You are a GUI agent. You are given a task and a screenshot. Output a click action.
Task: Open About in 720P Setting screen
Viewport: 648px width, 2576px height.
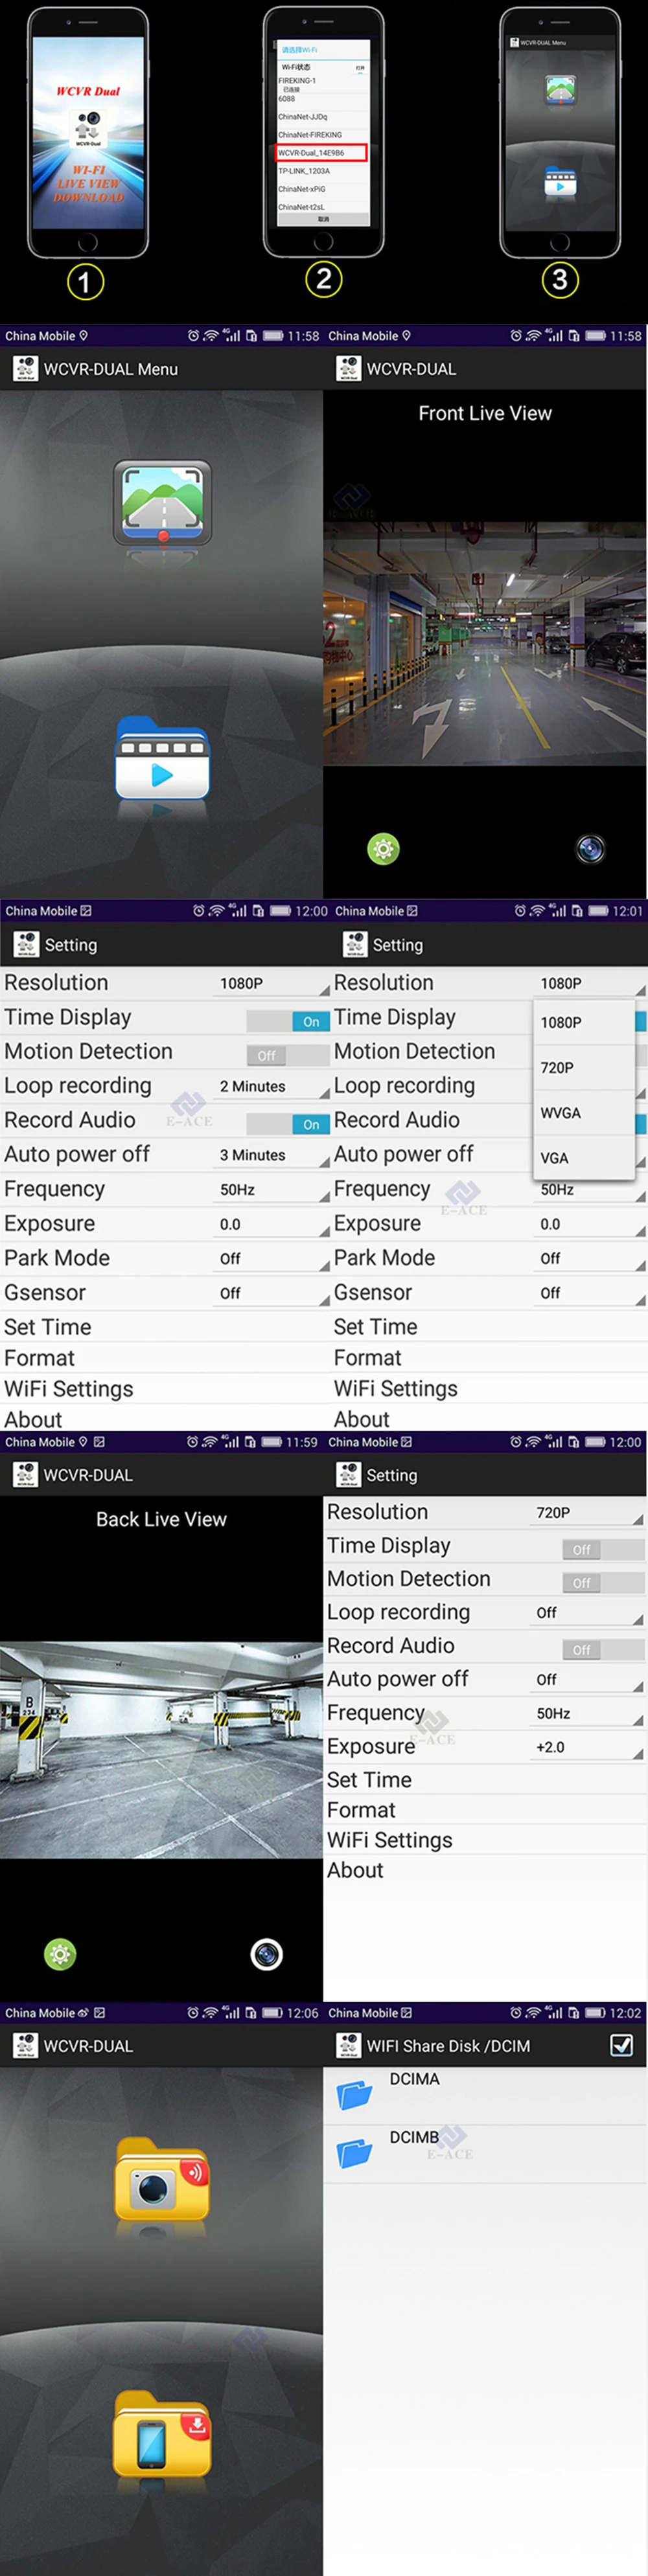tap(484, 1870)
